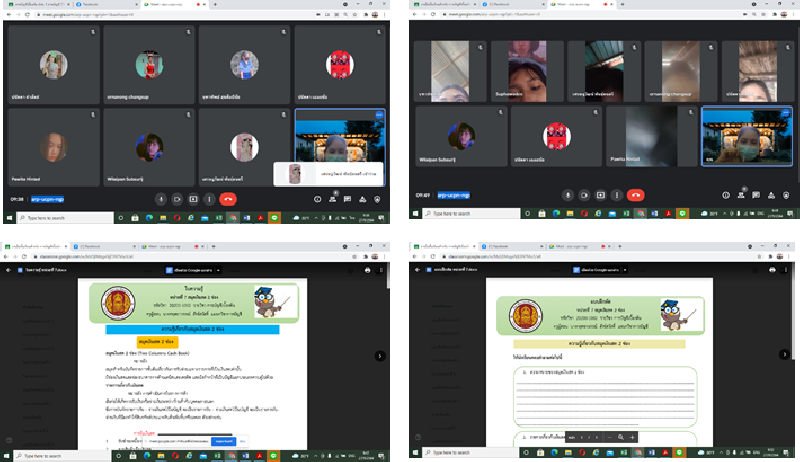
Task: Show participants list in the 09:49 call
Action: tap(740, 195)
